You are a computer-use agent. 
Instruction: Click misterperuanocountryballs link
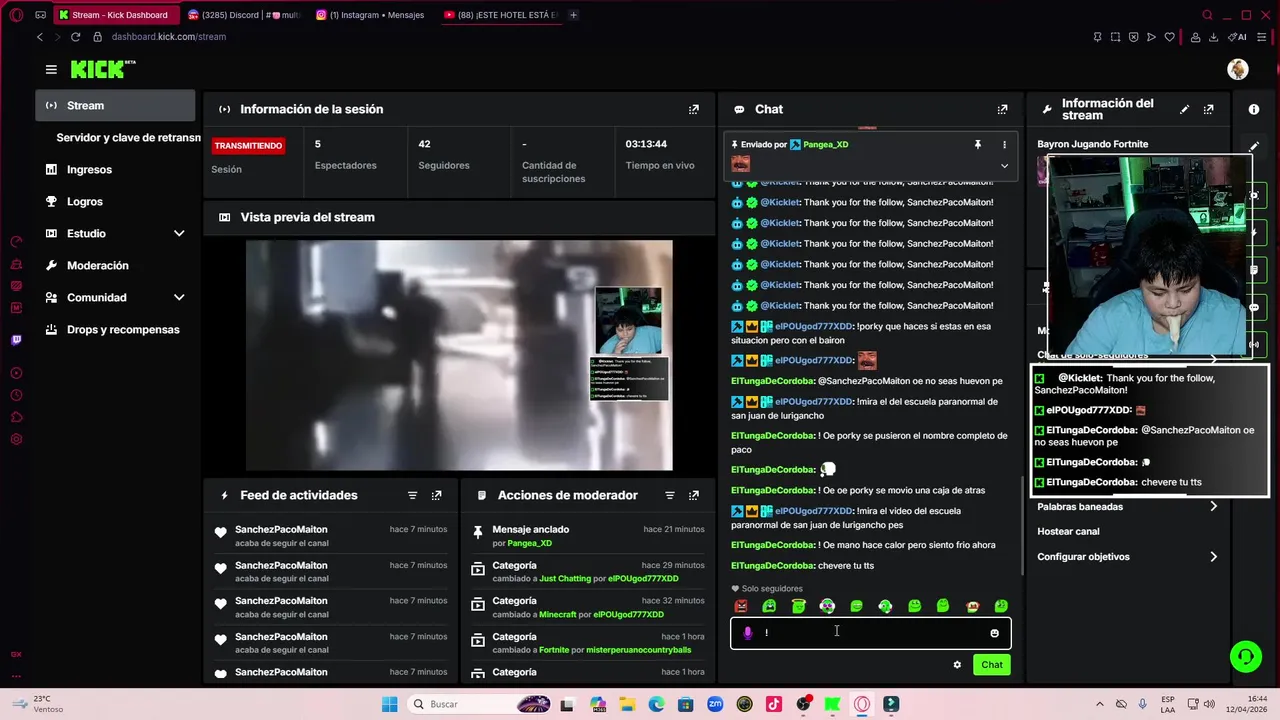(638, 650)
